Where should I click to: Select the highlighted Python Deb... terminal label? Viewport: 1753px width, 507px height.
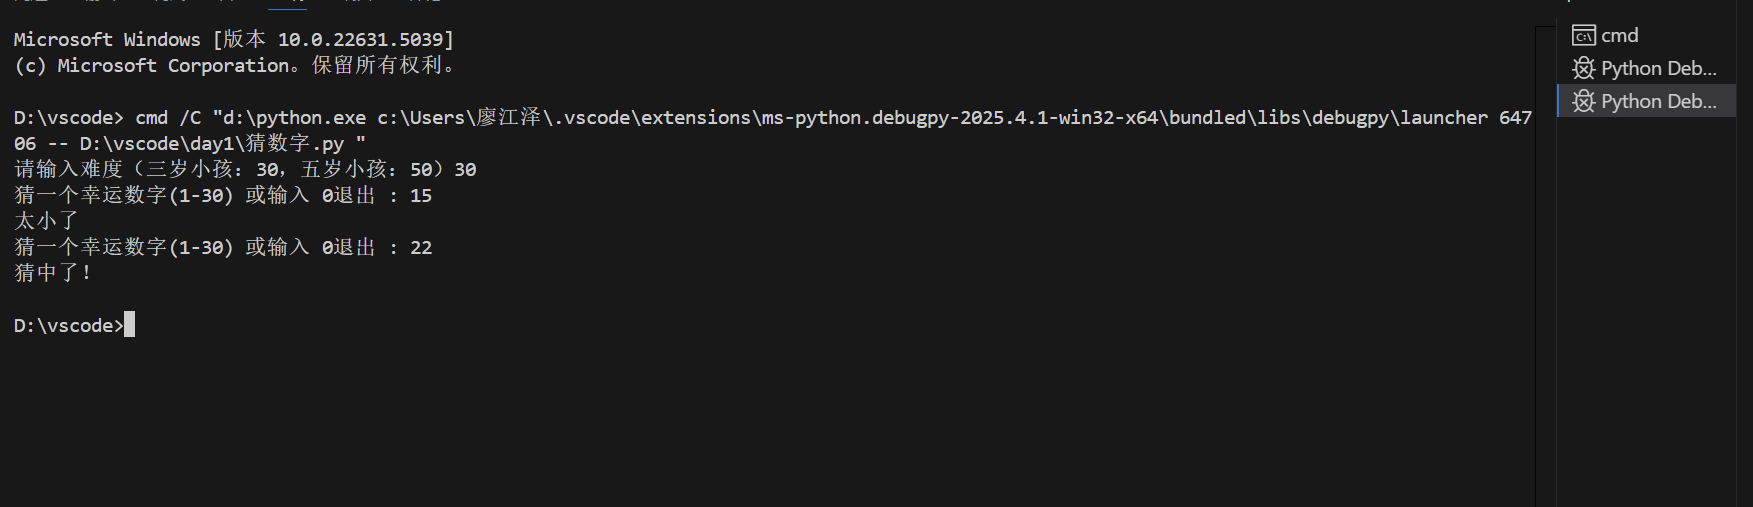click(1658, 101)
